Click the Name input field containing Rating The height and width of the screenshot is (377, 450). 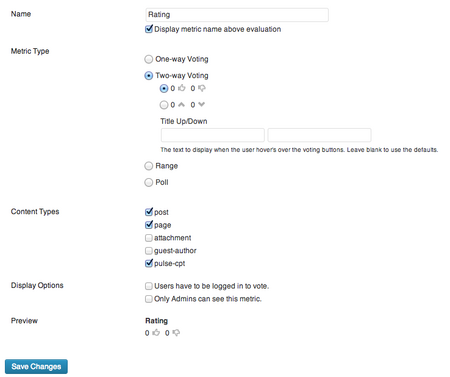coord(237,15)
